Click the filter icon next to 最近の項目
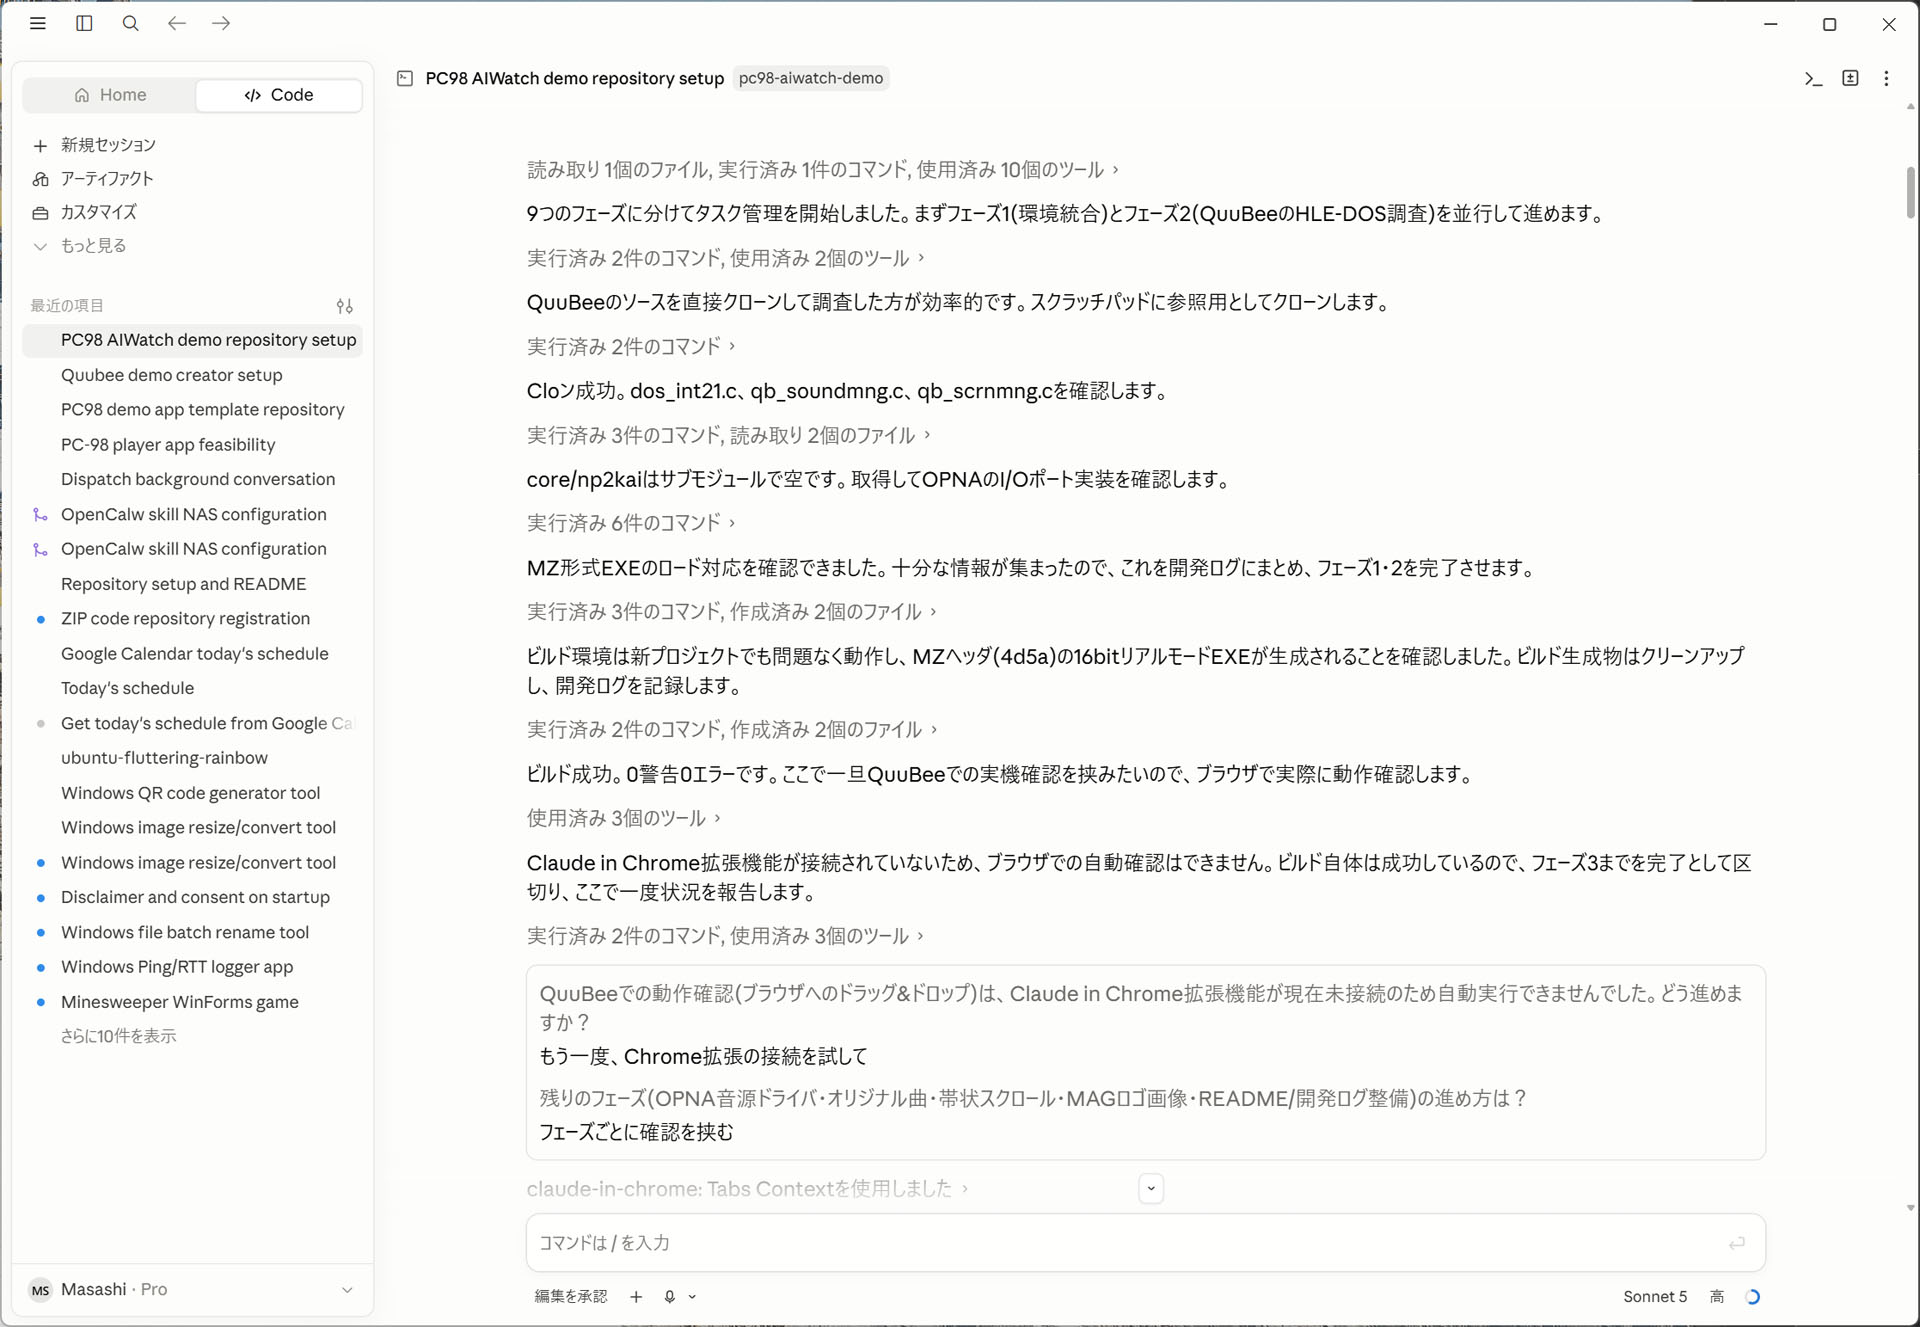 point(344,306)
